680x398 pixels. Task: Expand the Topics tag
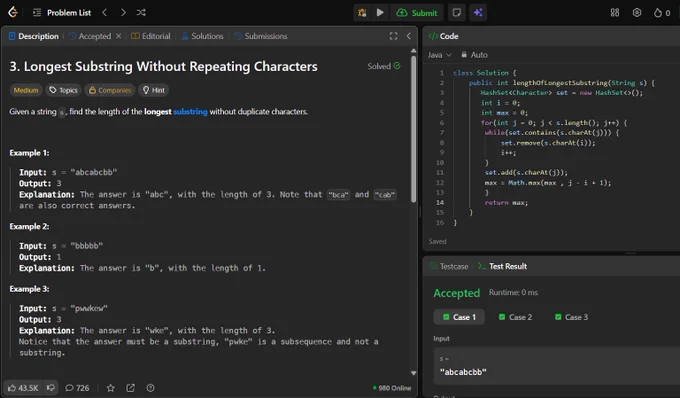[x=64, y=90]
